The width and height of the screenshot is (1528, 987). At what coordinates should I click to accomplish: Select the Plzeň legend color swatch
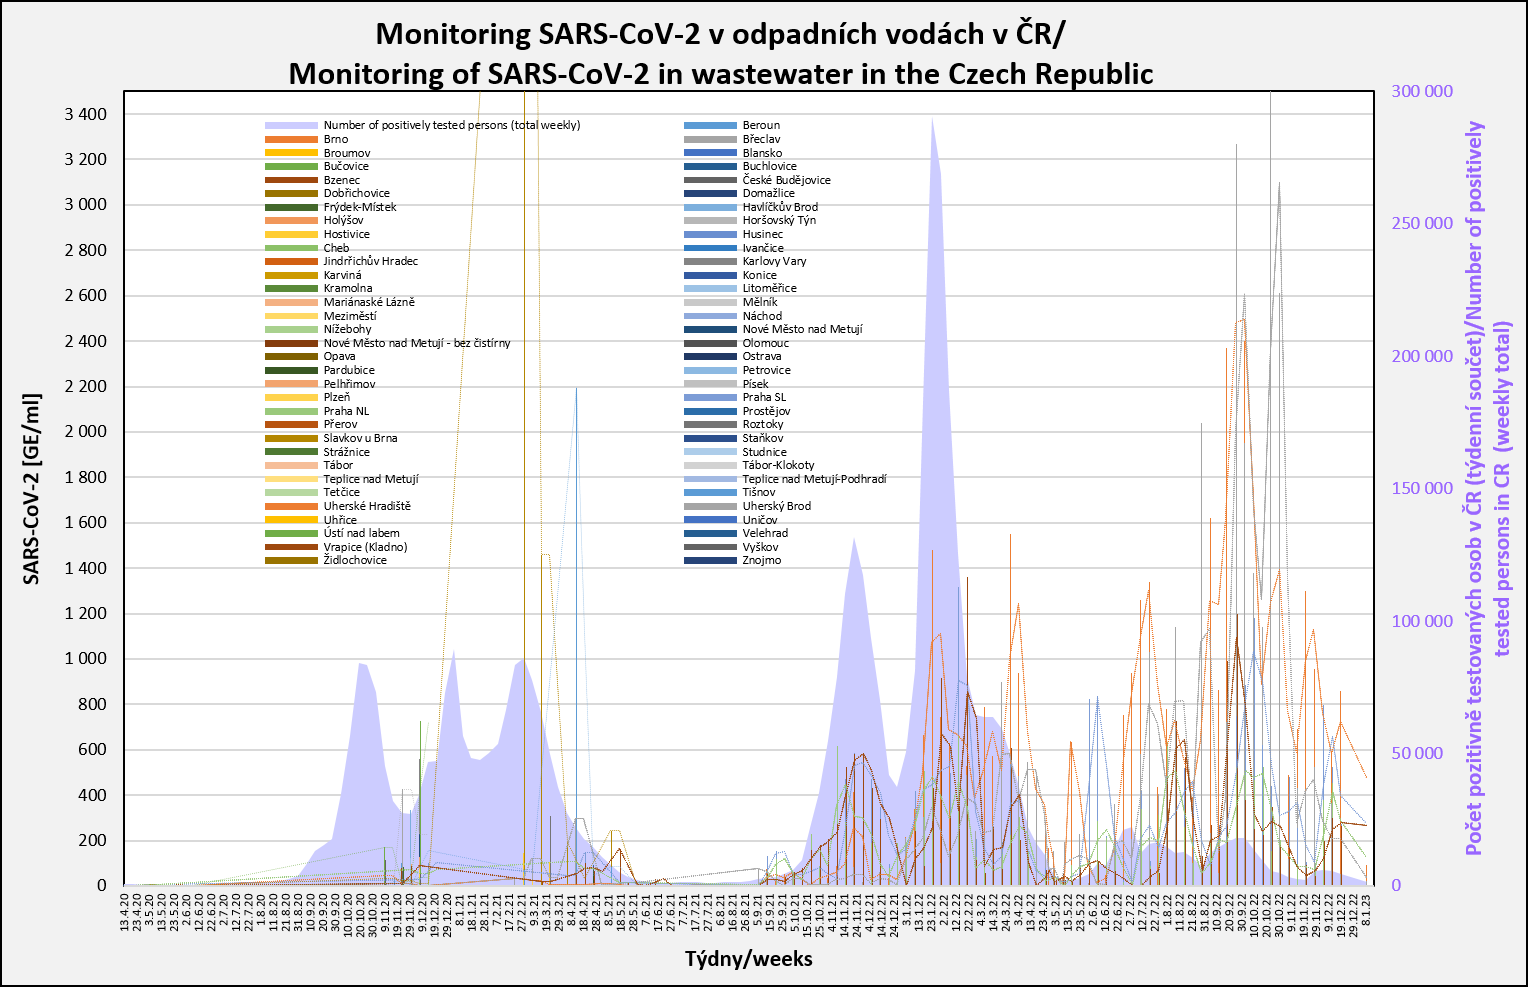pos(291,397)
